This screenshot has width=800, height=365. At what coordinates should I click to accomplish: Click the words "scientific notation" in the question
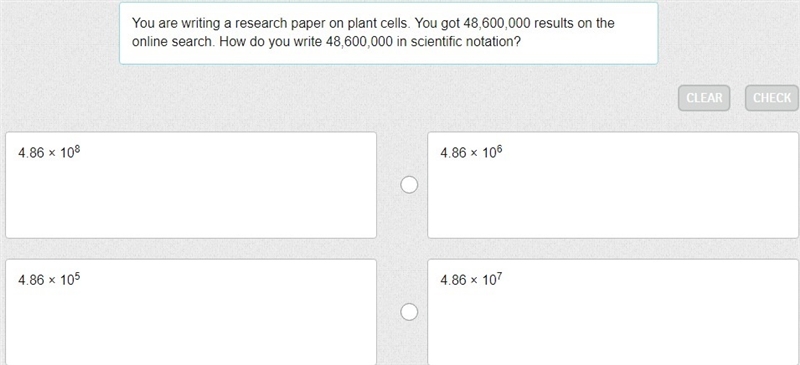pyautogui.click(x=465, y=42)
